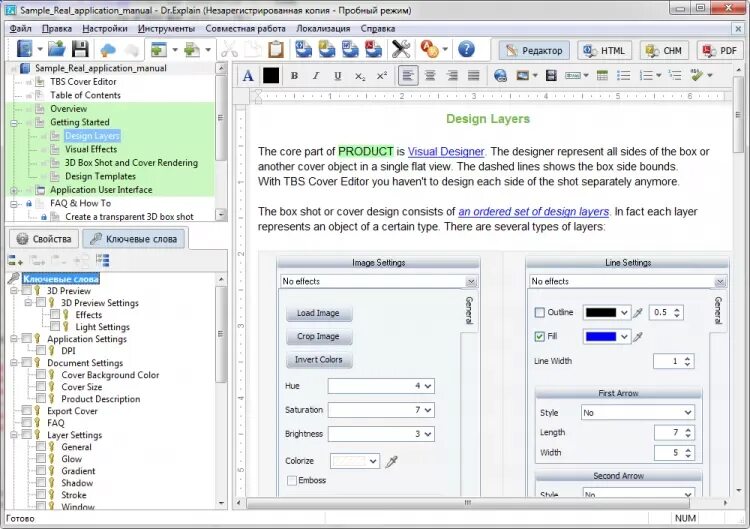Click the font style letter A icon
750x529 pixels.
[x=248, y=76]
